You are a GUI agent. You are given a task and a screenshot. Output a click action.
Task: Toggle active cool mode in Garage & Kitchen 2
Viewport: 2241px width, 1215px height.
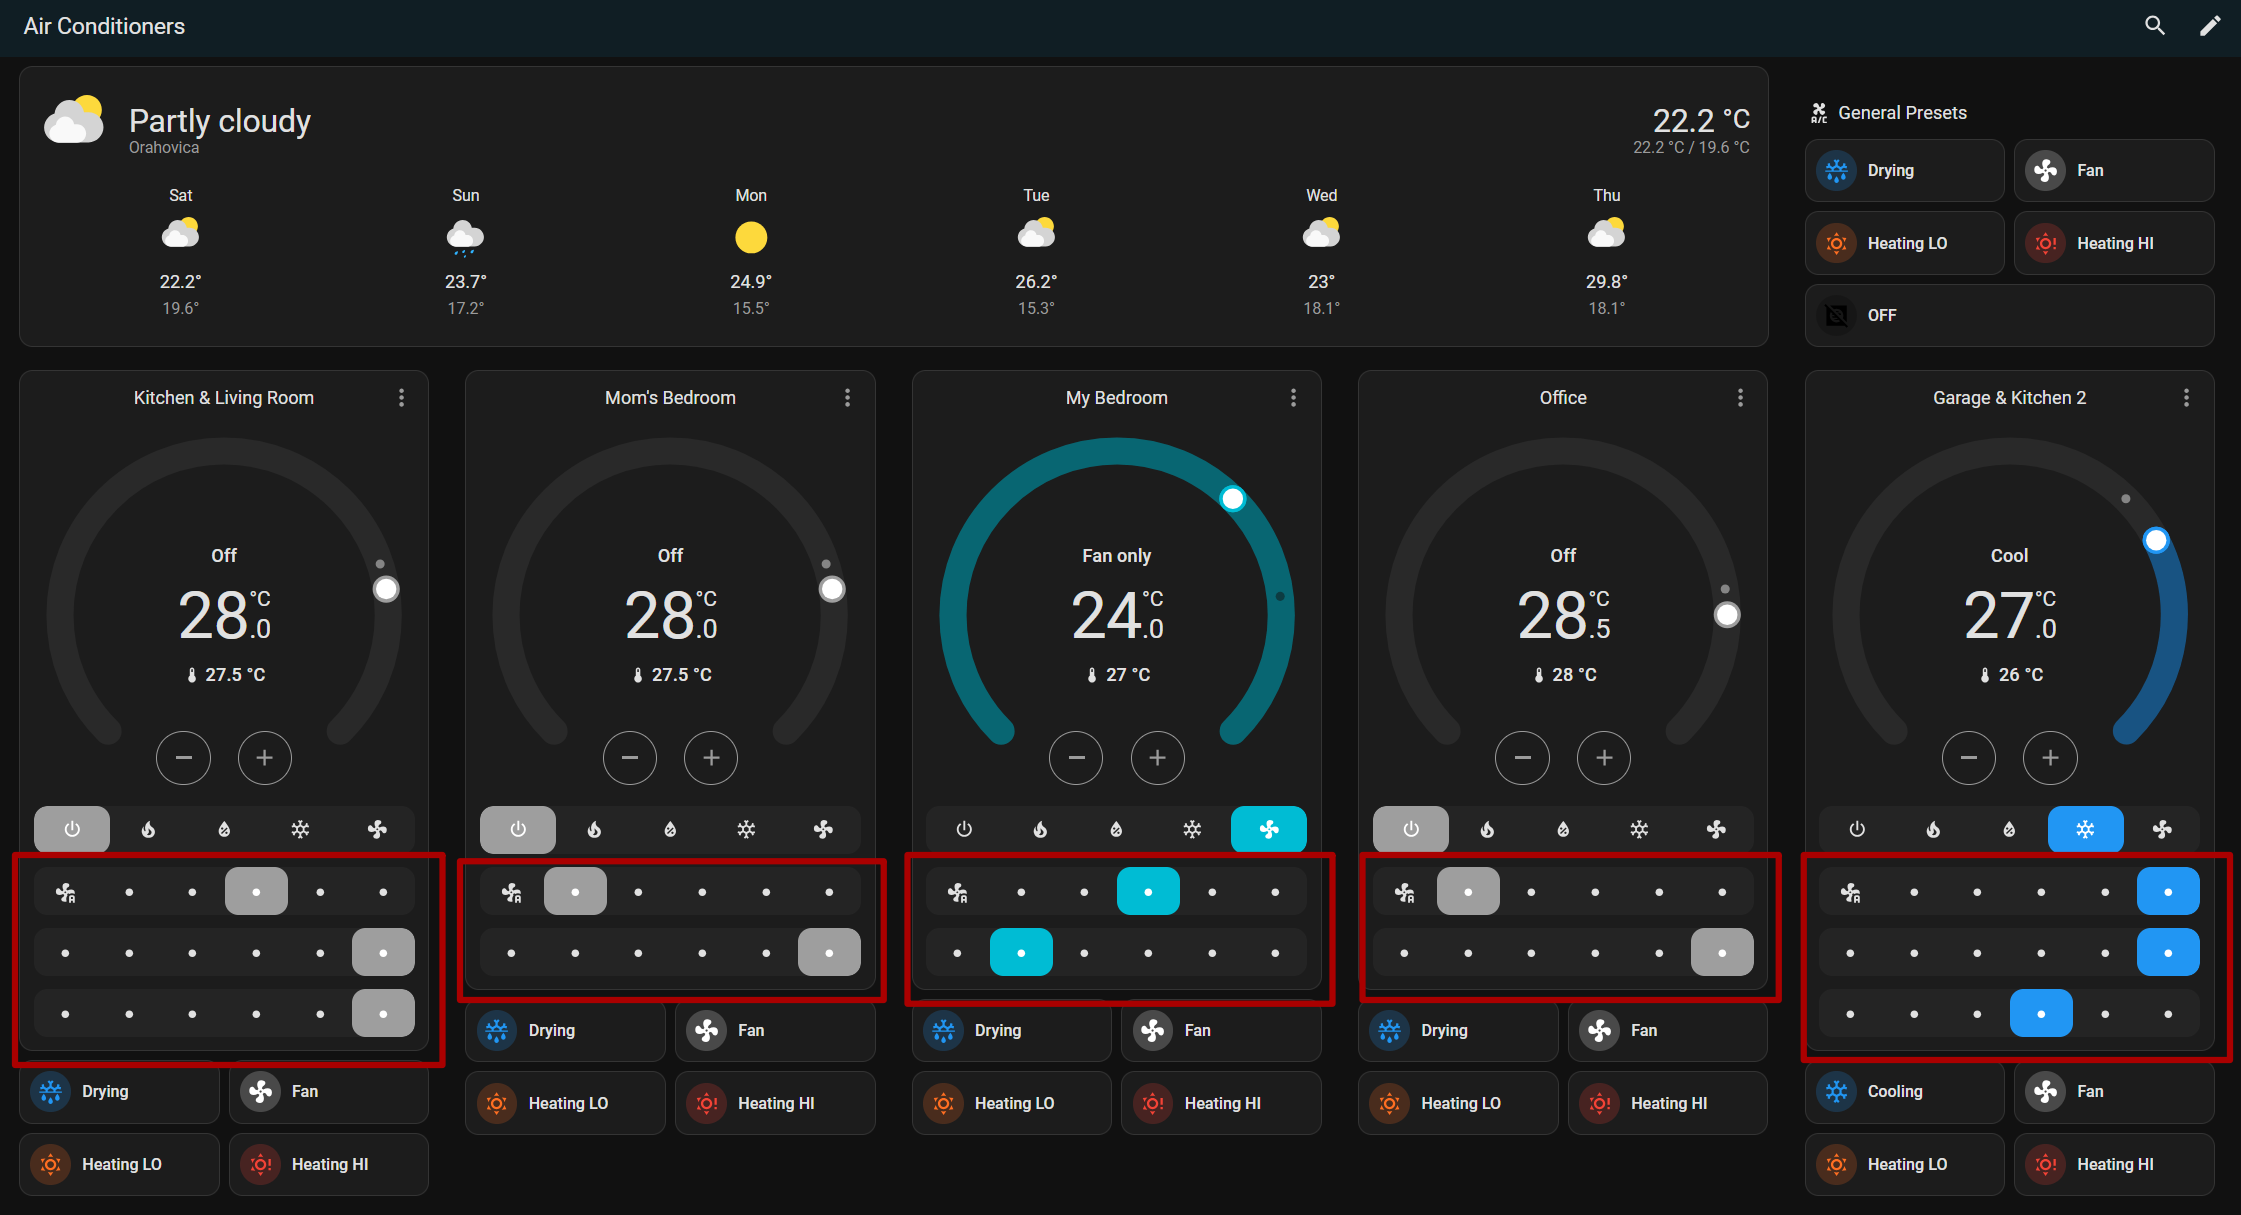pyautogui.click(x=2086, y=829)
